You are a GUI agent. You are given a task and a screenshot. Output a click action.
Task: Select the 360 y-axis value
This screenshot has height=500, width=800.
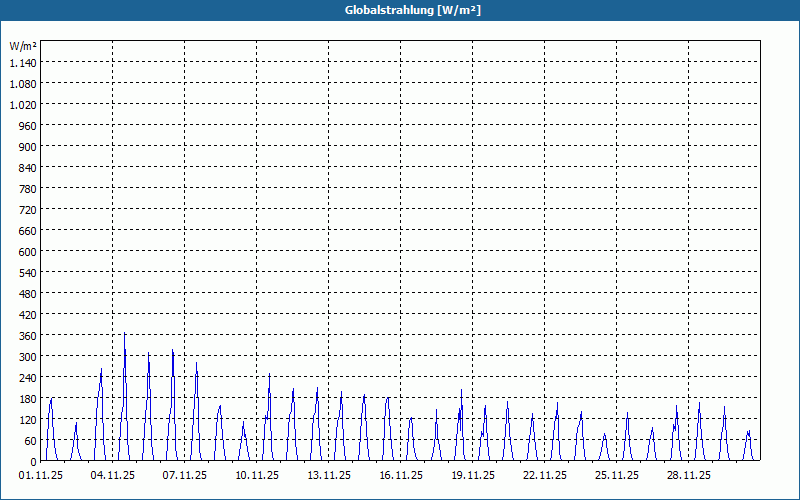coord(27,336)
